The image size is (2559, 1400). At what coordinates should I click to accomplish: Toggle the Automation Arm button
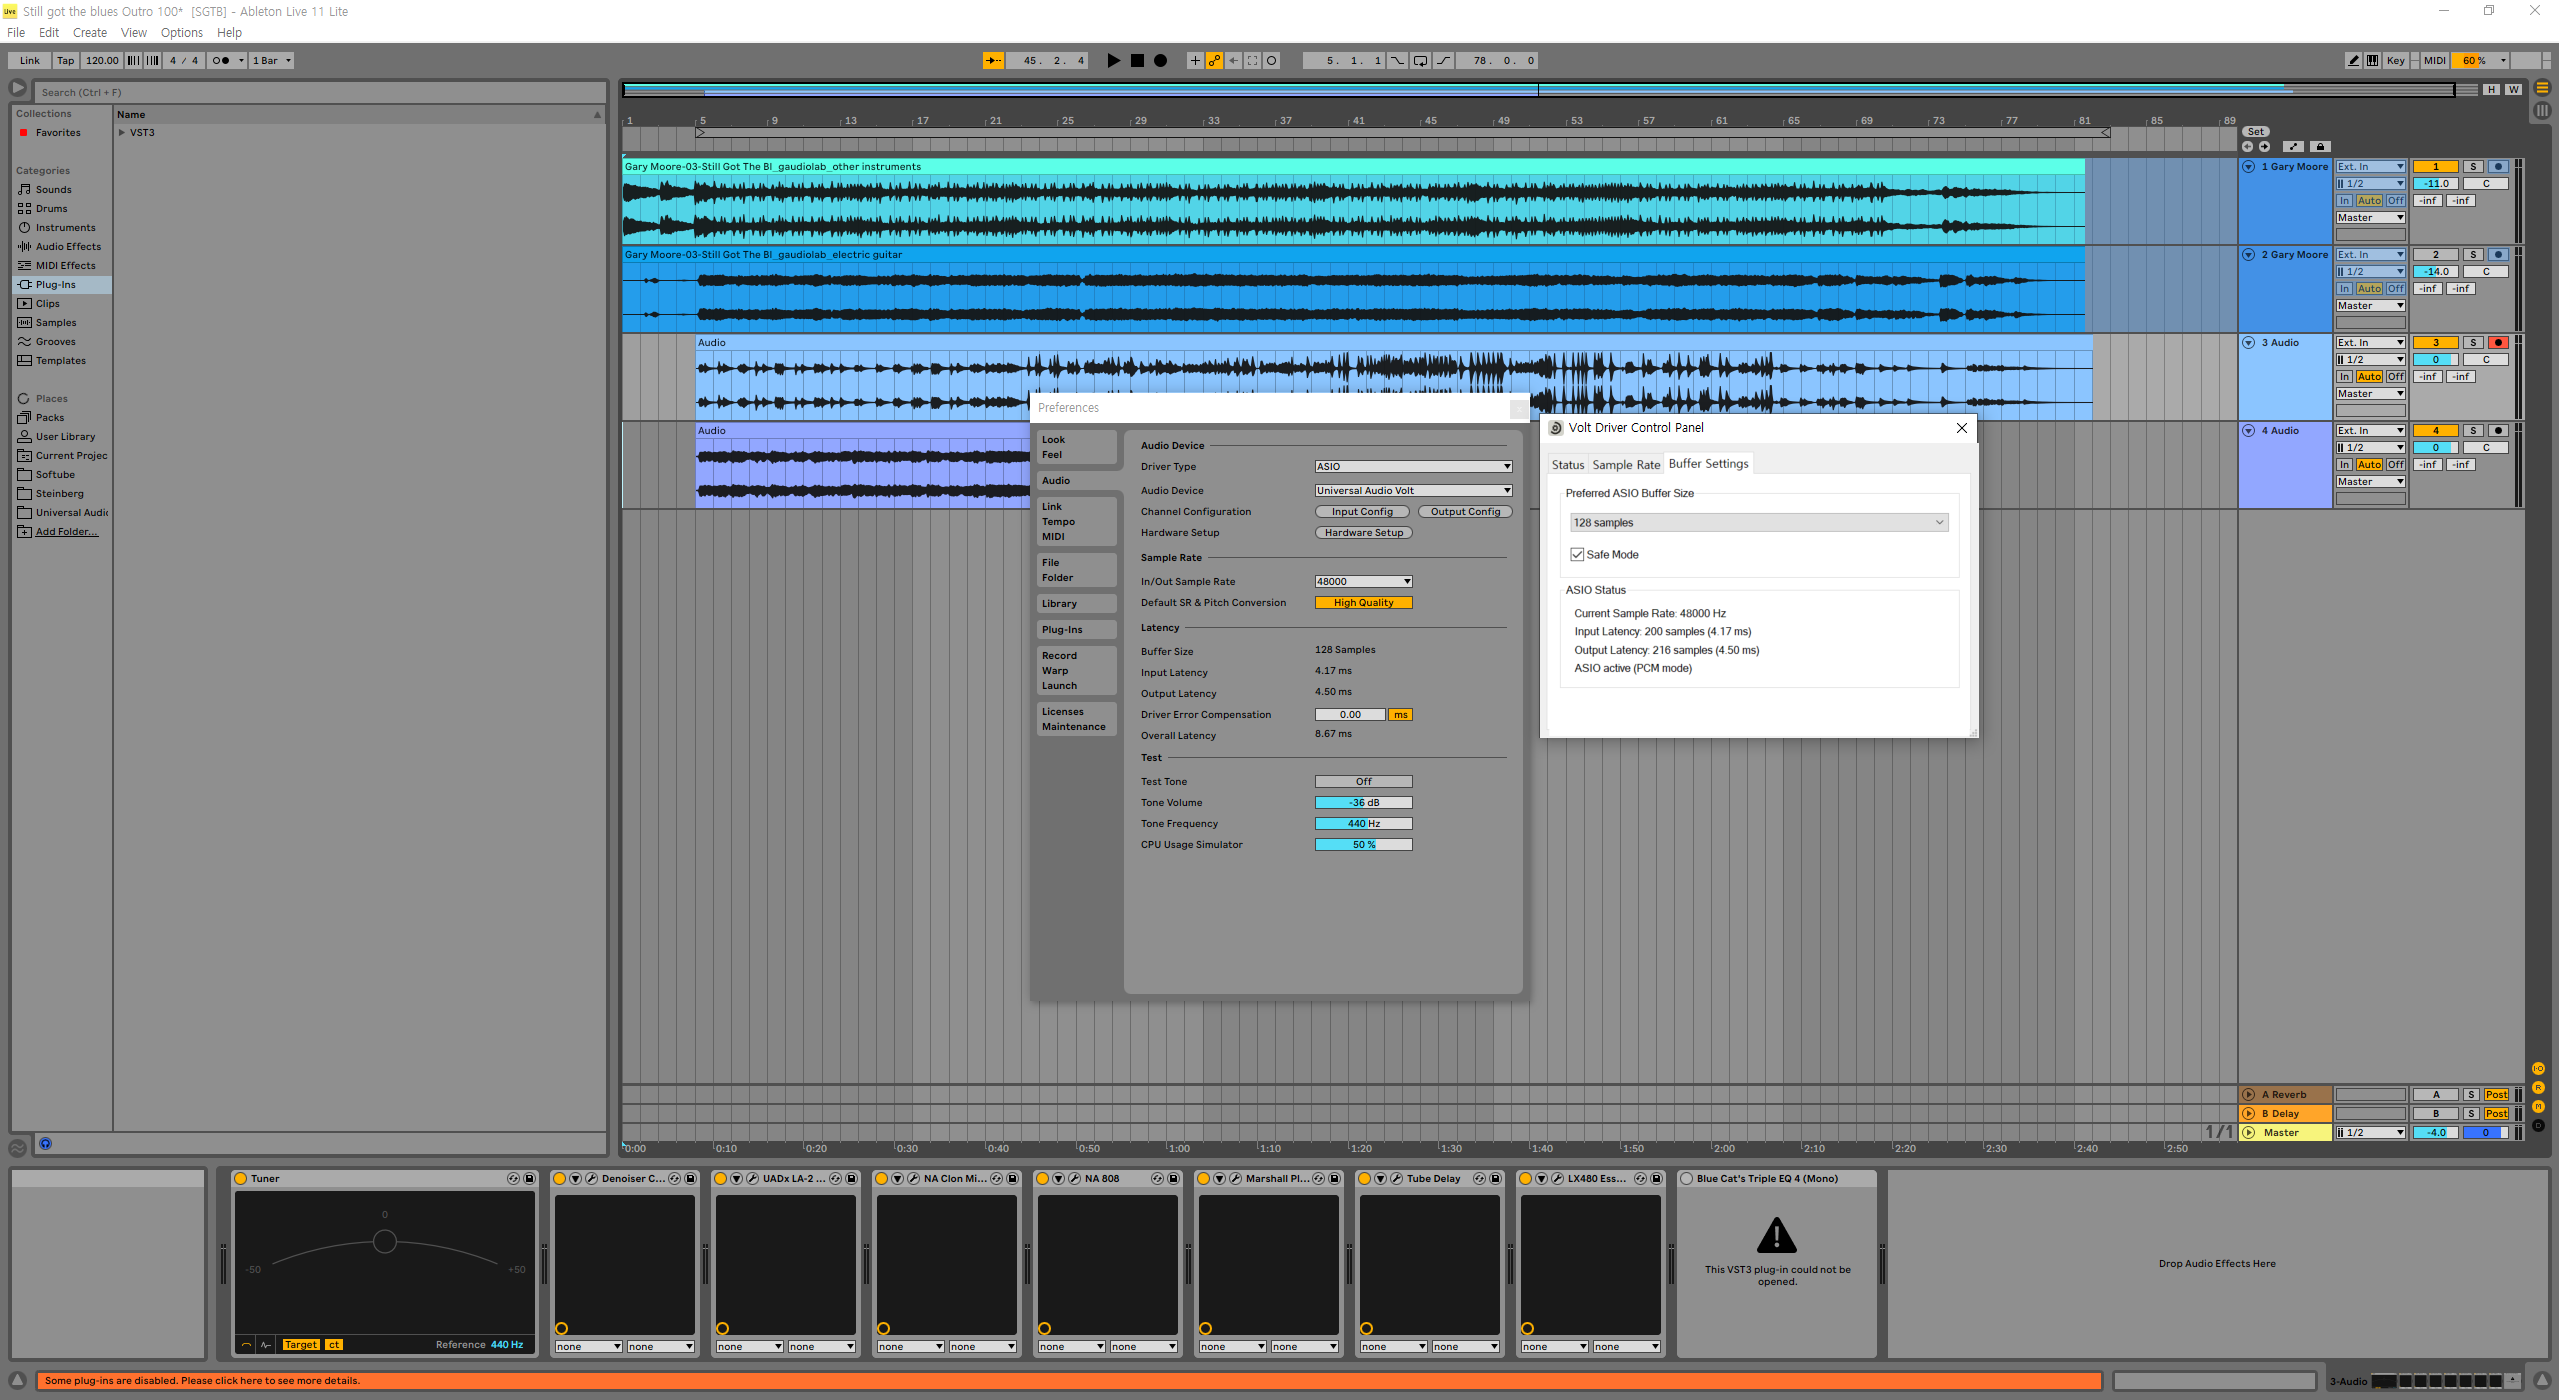[1214, 61]
